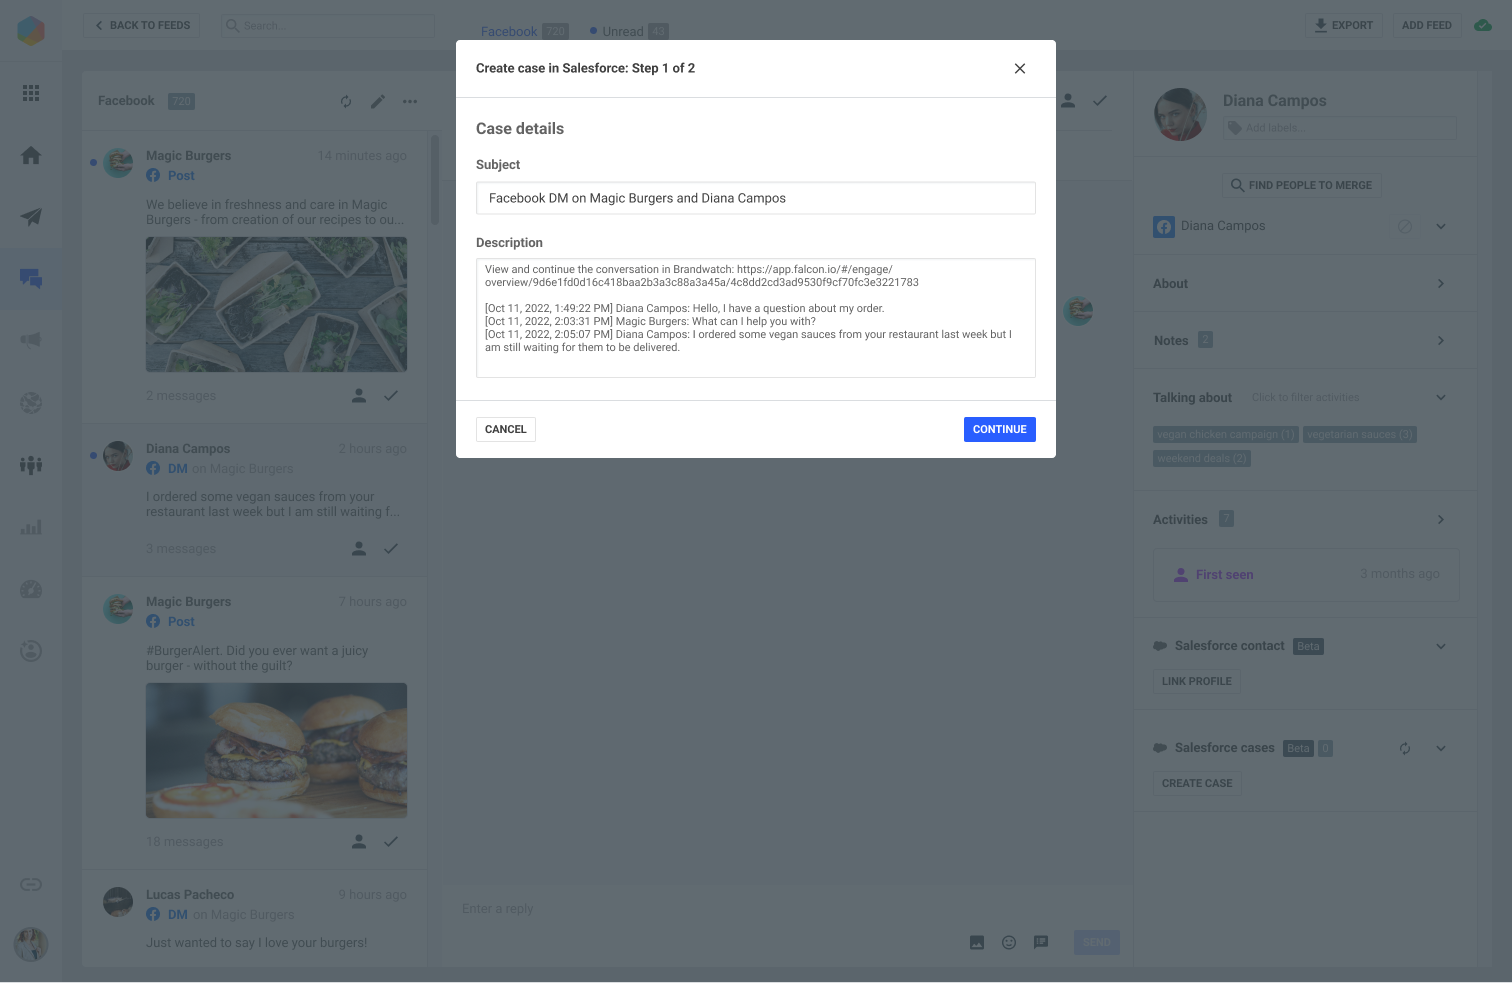Edit the Subject field text
Image resolution: width=1512 pixels, height=983 pixels.
[756, 198]
